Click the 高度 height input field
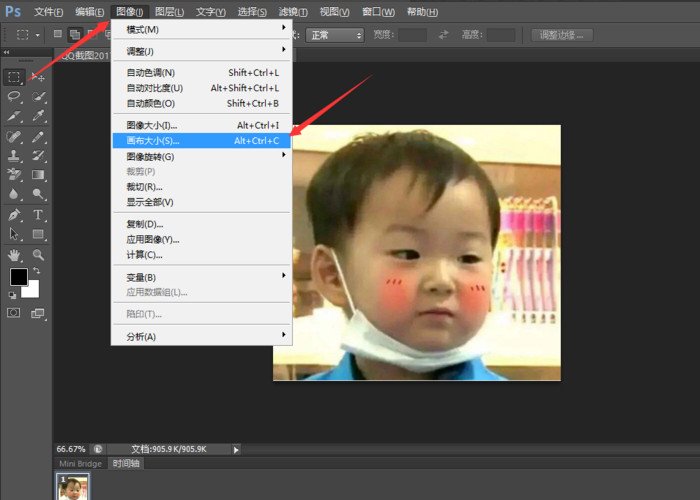This screenshot has height=500, width=700. click(500, 35)
